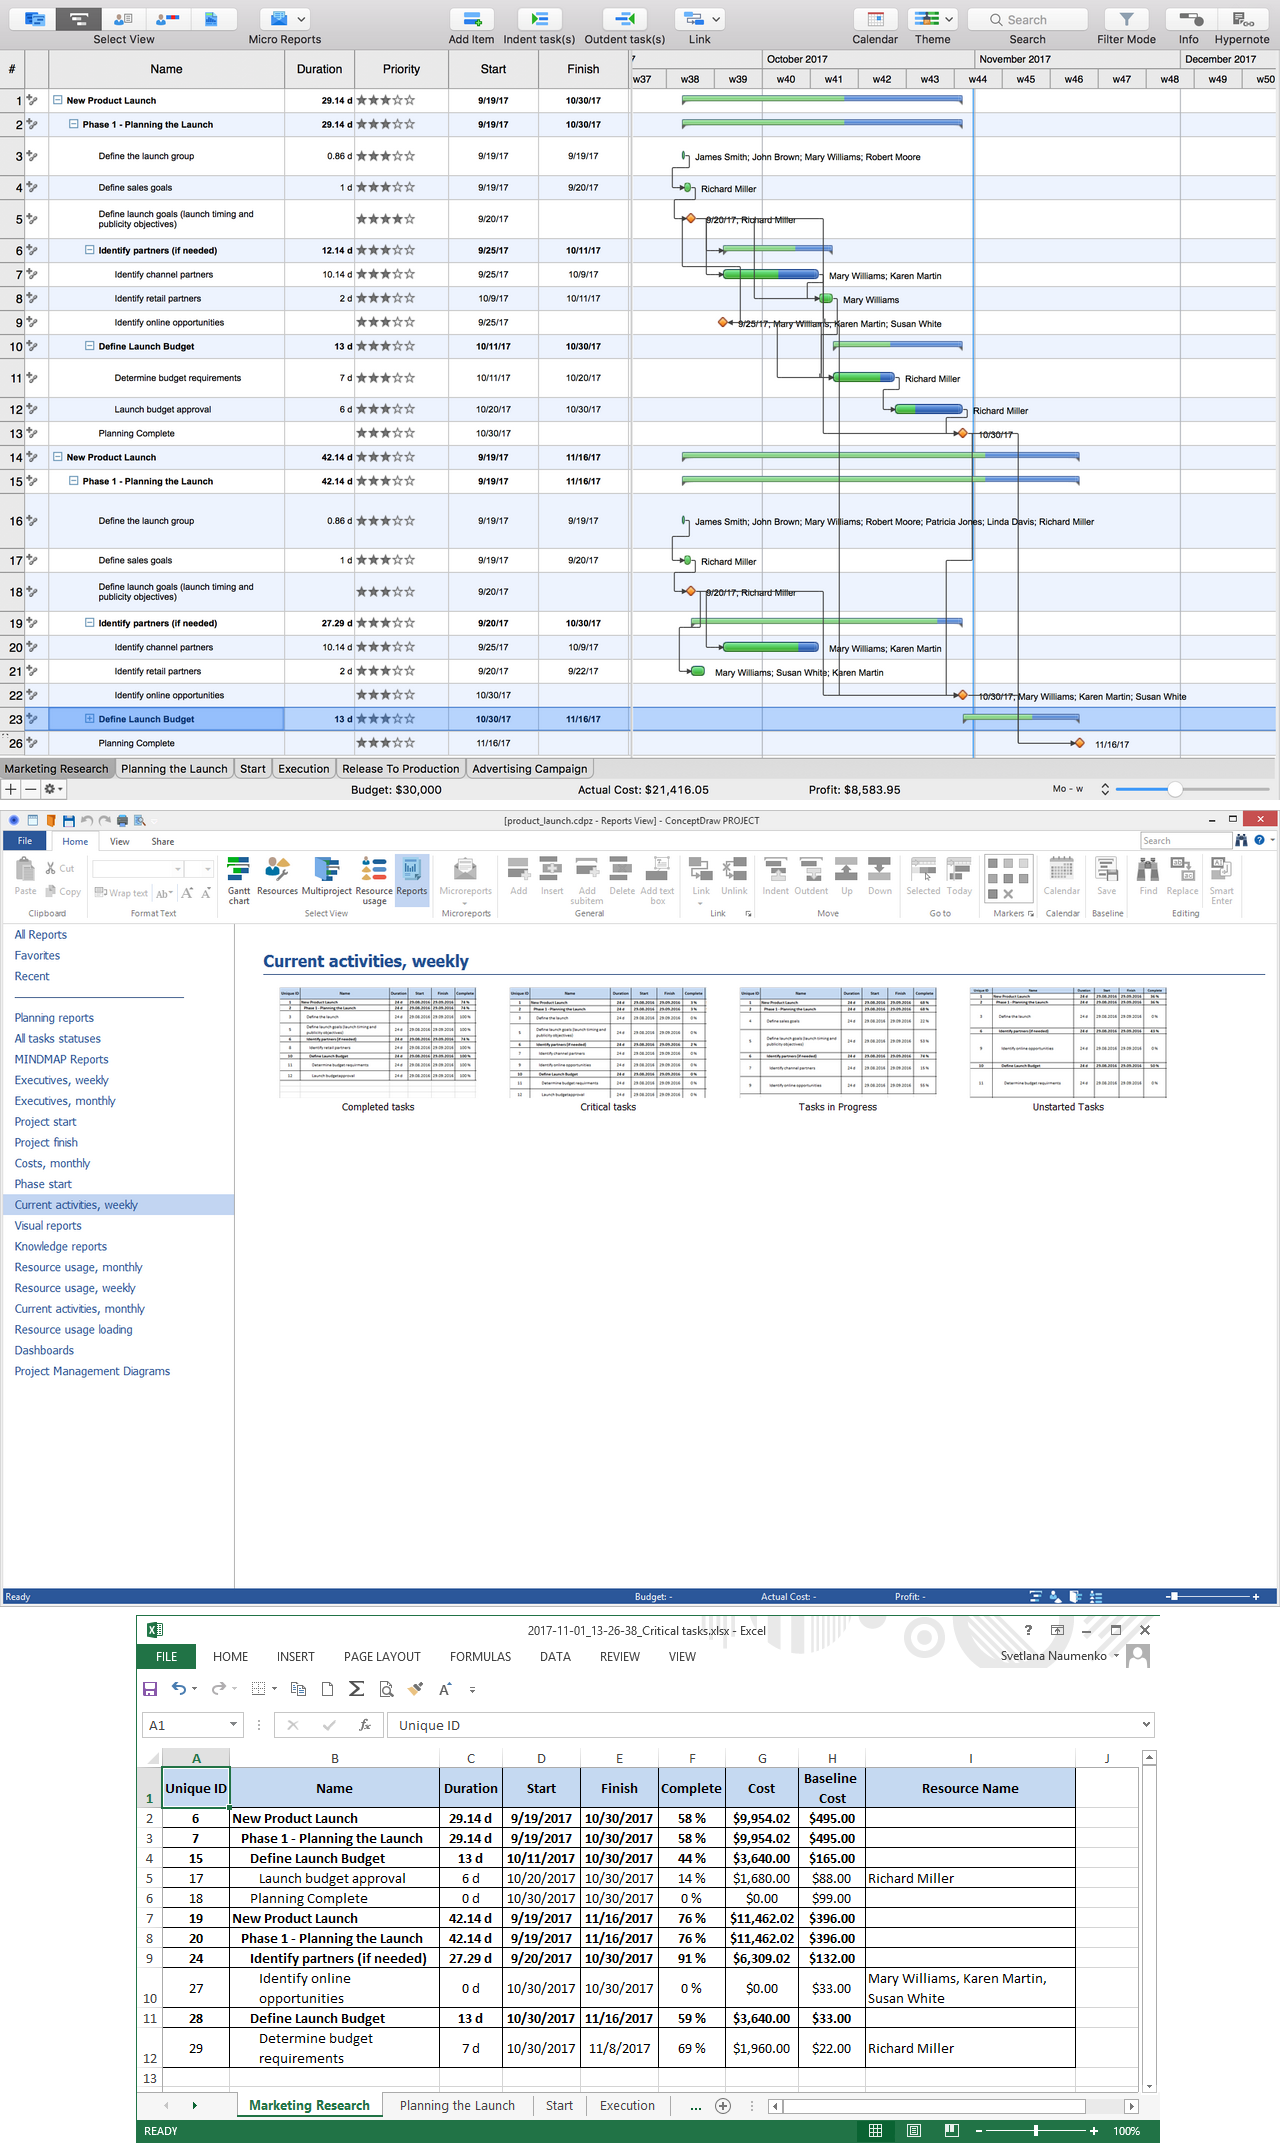Expand the Define Launch Budget row 23

(89, 719)
